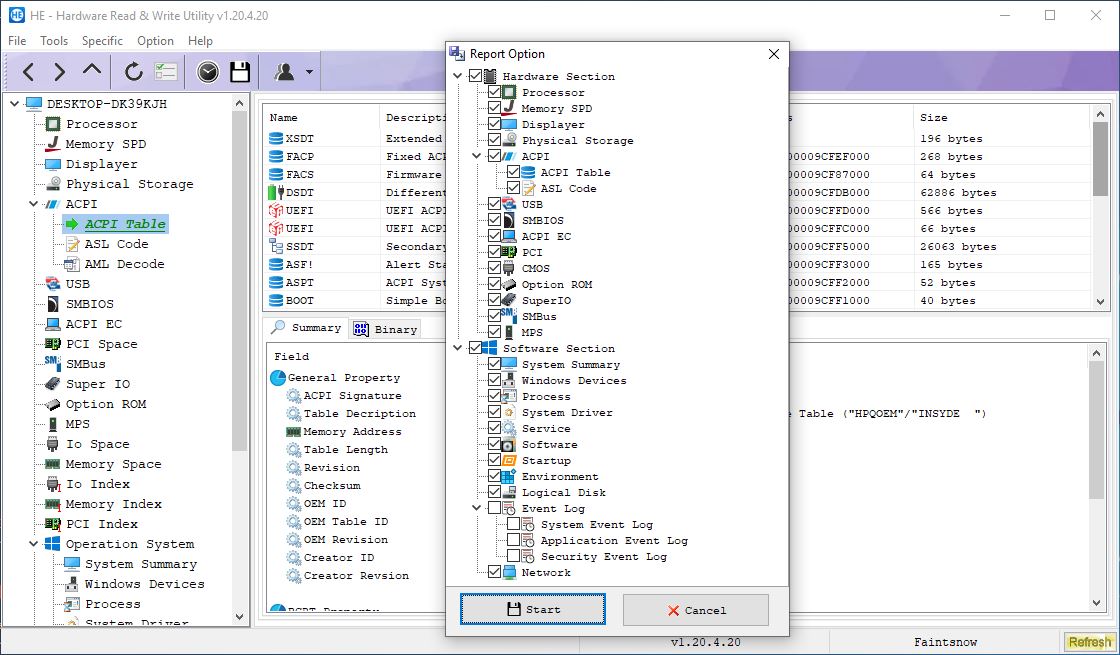Uncheck the Processor checkbox in Report Option
This screenshot has height=655, width=1120.
[x=494, y=93]
